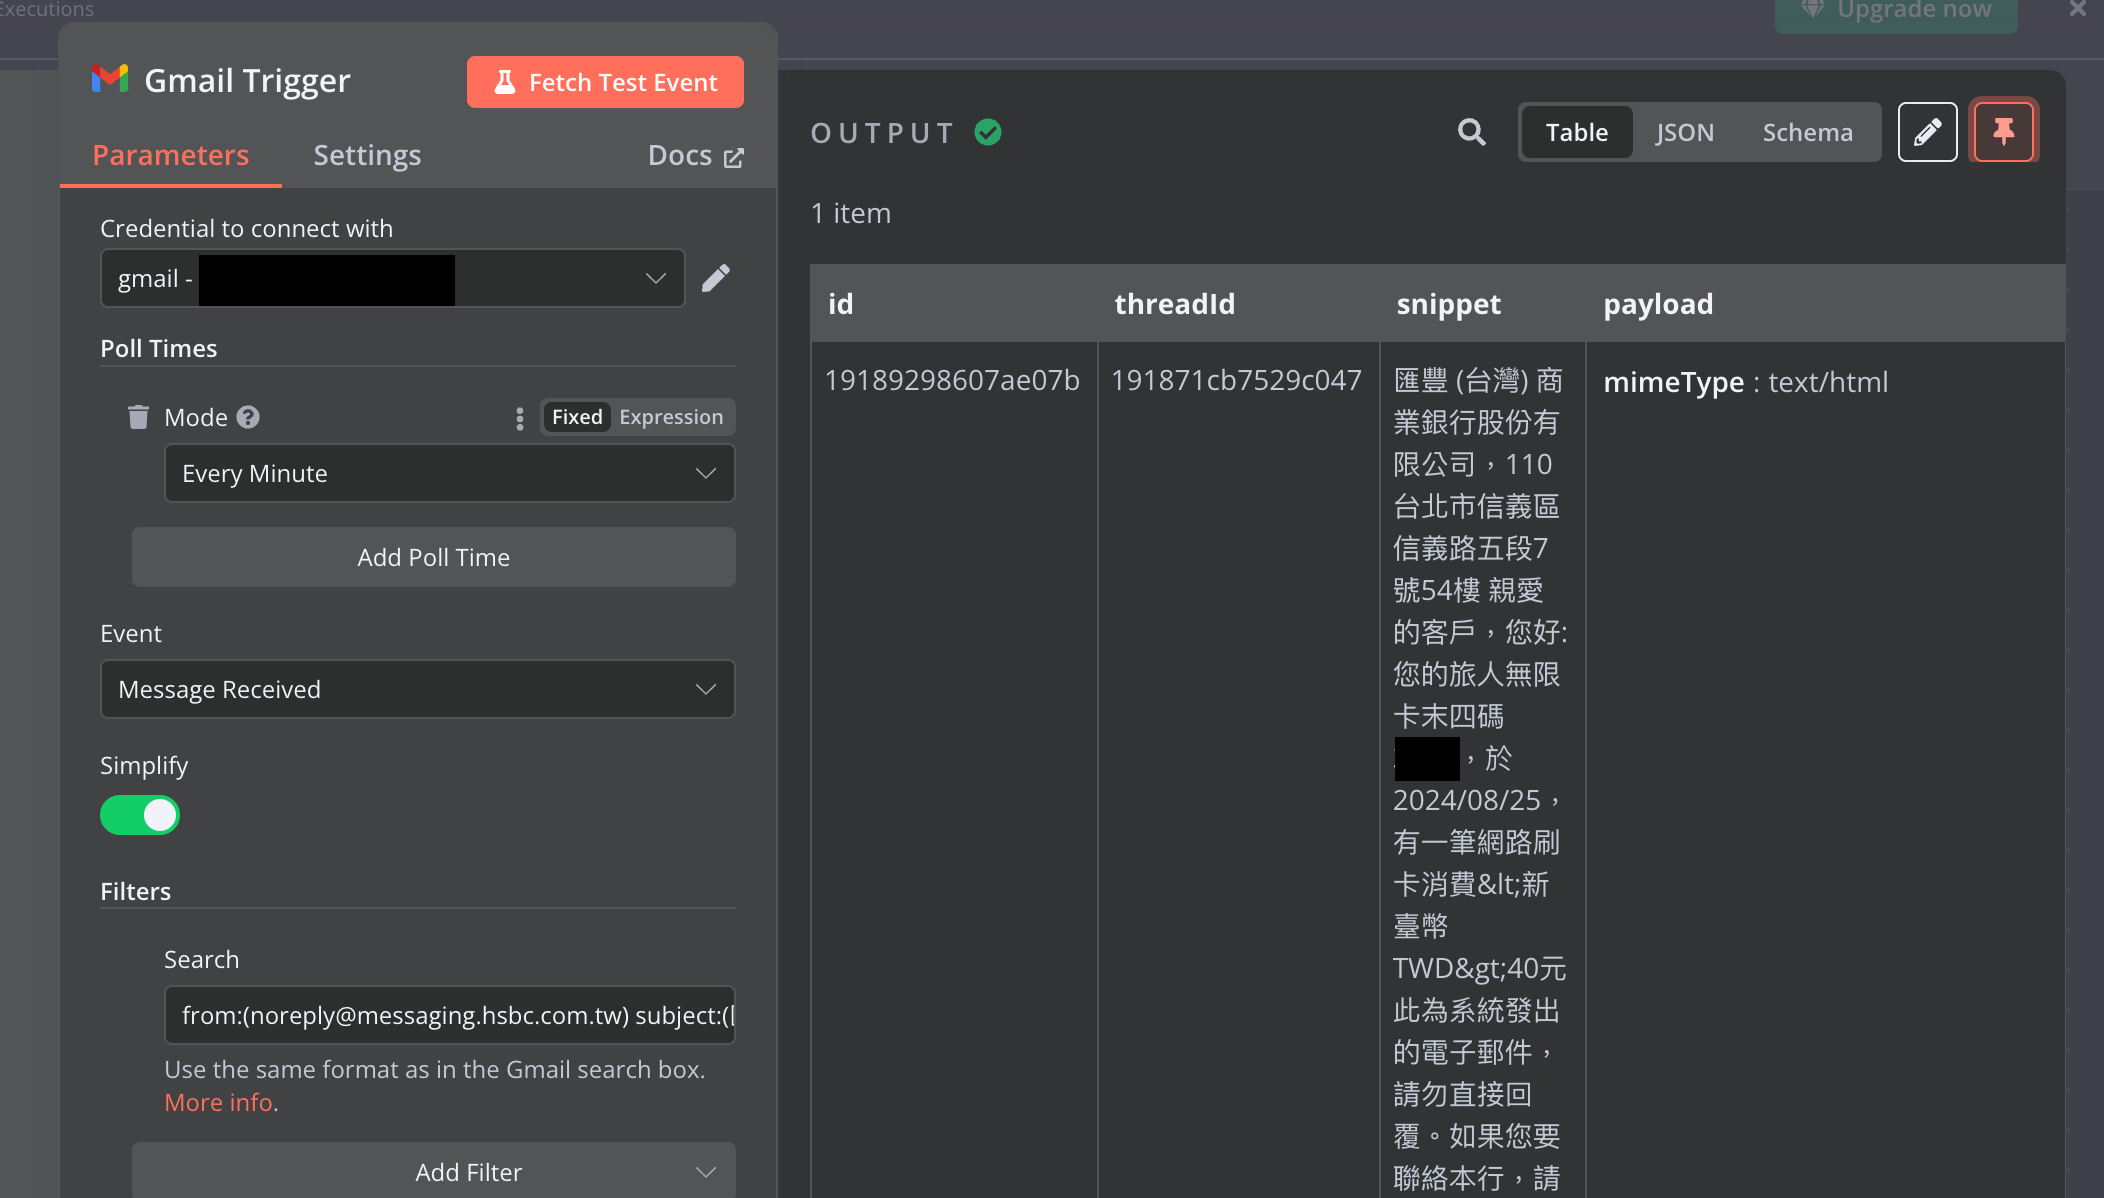Expand the Add Filter dropdown
2104x1198 pixels.
pos(434,1171)
